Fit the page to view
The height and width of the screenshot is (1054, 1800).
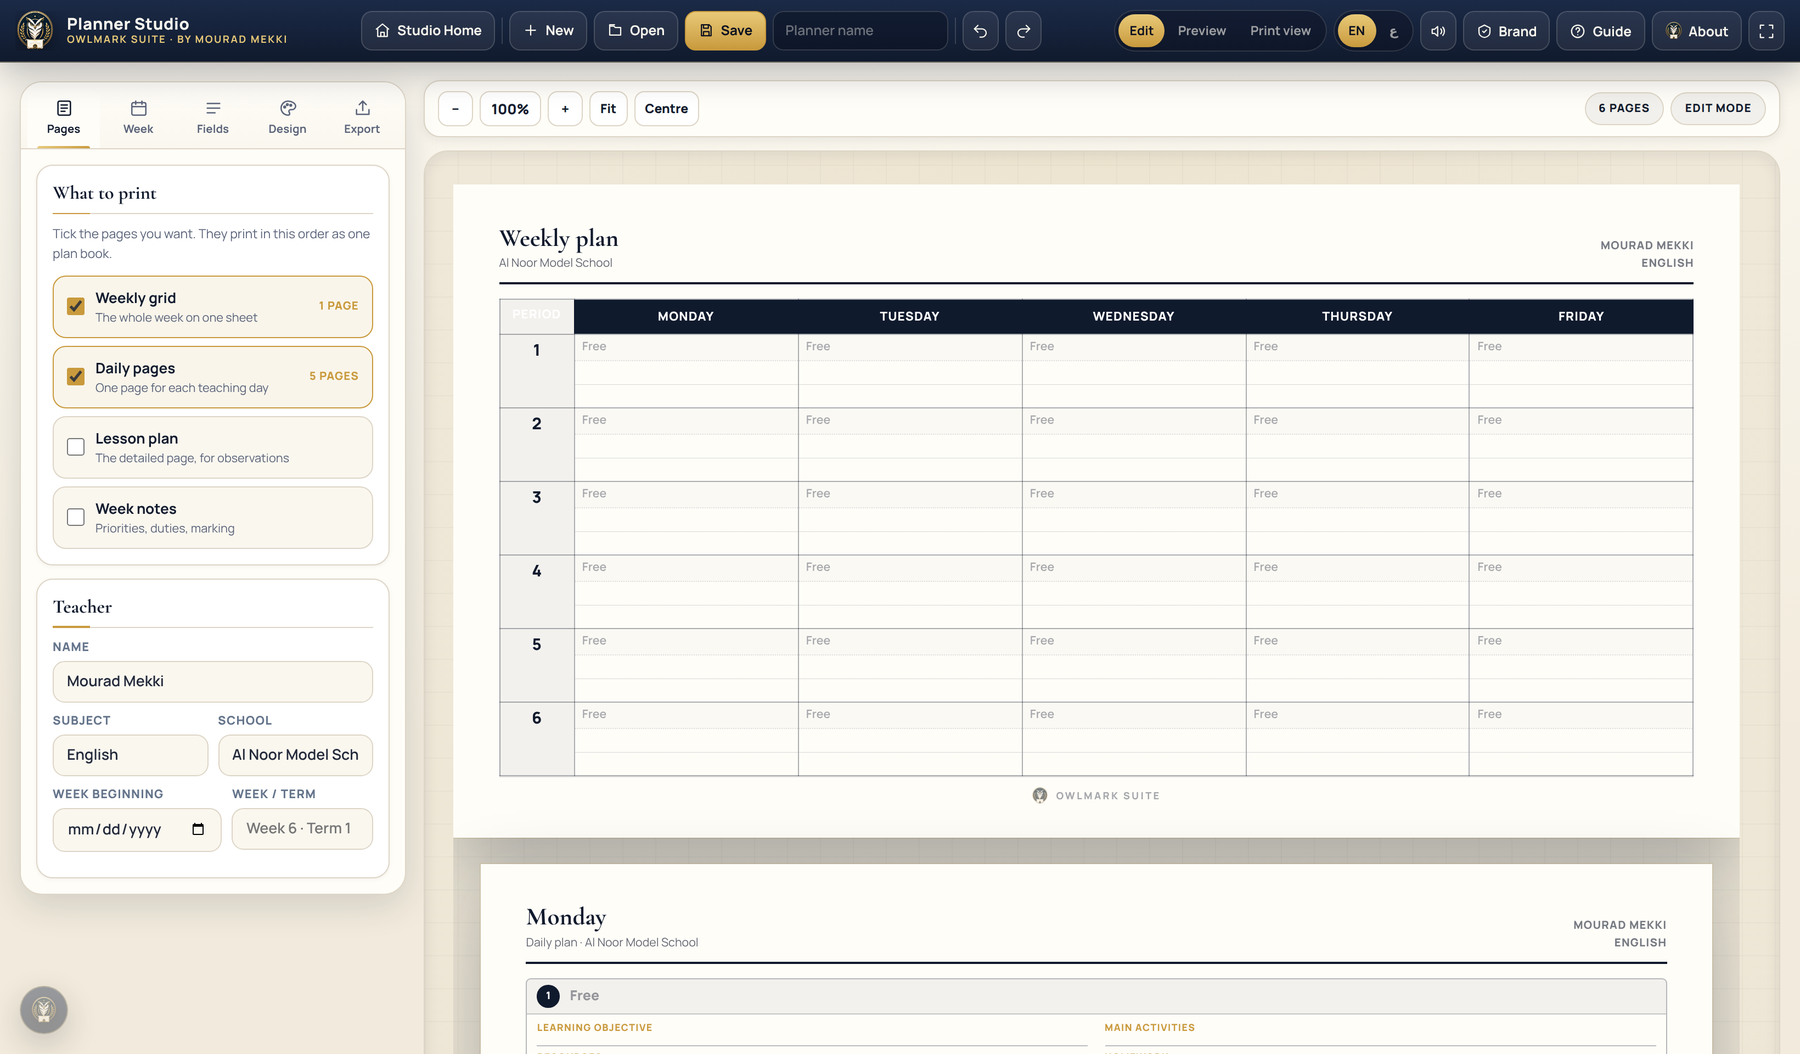(x=608, y=109)
